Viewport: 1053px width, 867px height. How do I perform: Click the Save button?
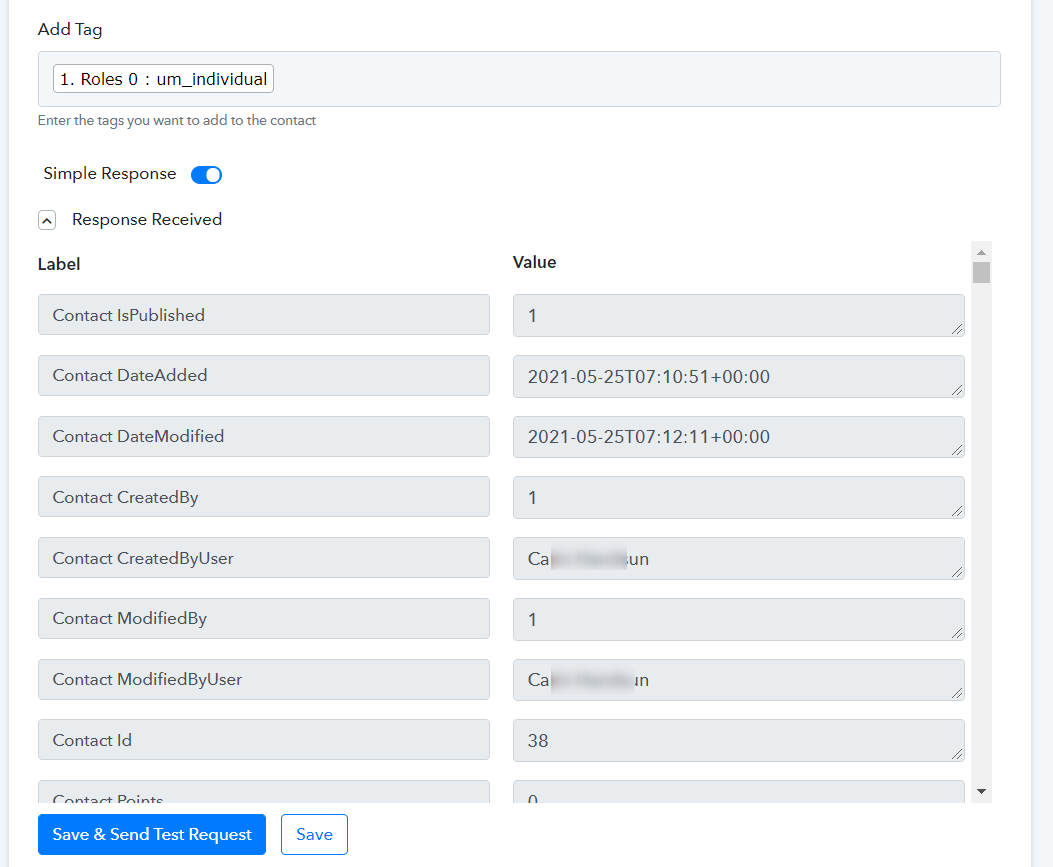(314, 834)
